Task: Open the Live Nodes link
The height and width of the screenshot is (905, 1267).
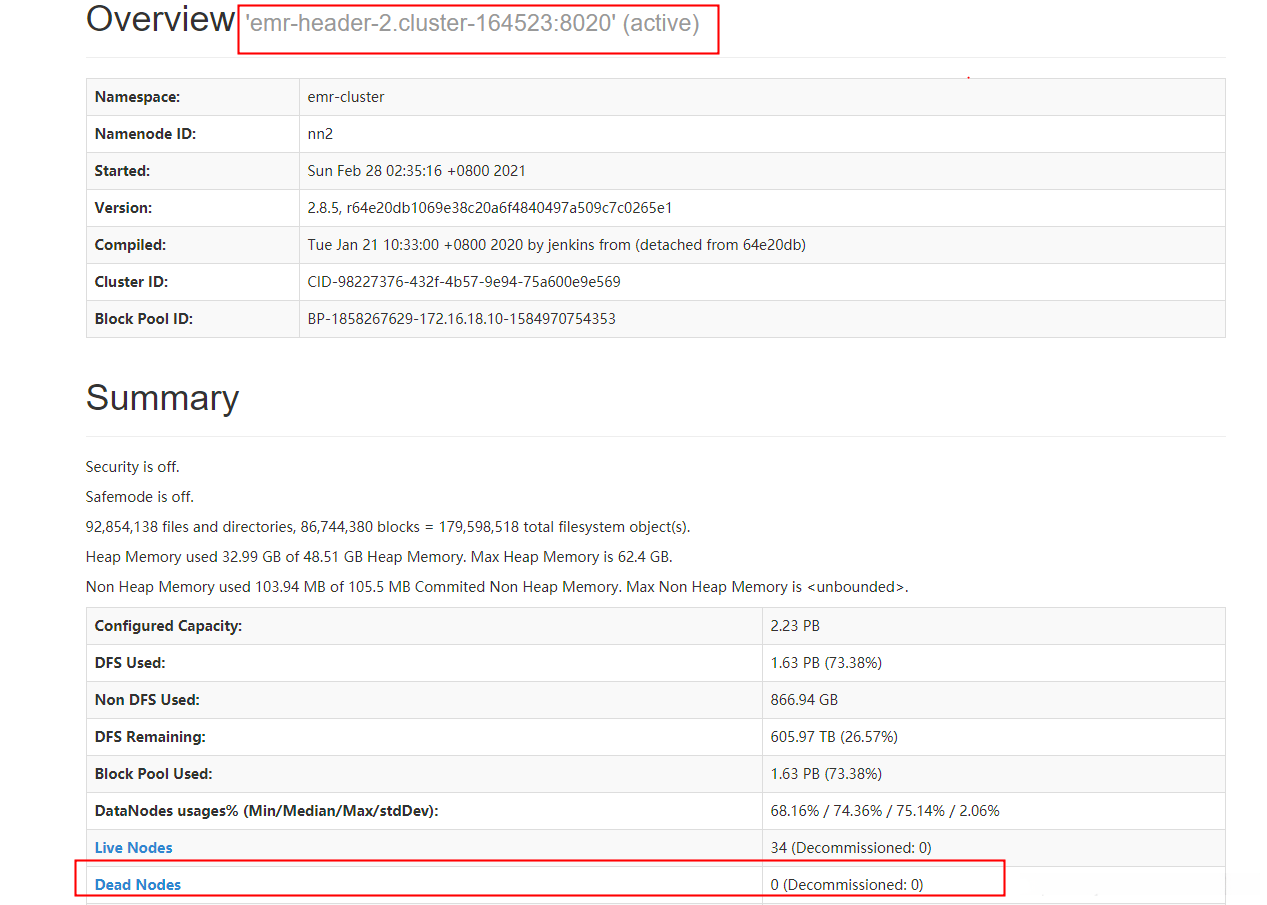Action: [133, 847]
